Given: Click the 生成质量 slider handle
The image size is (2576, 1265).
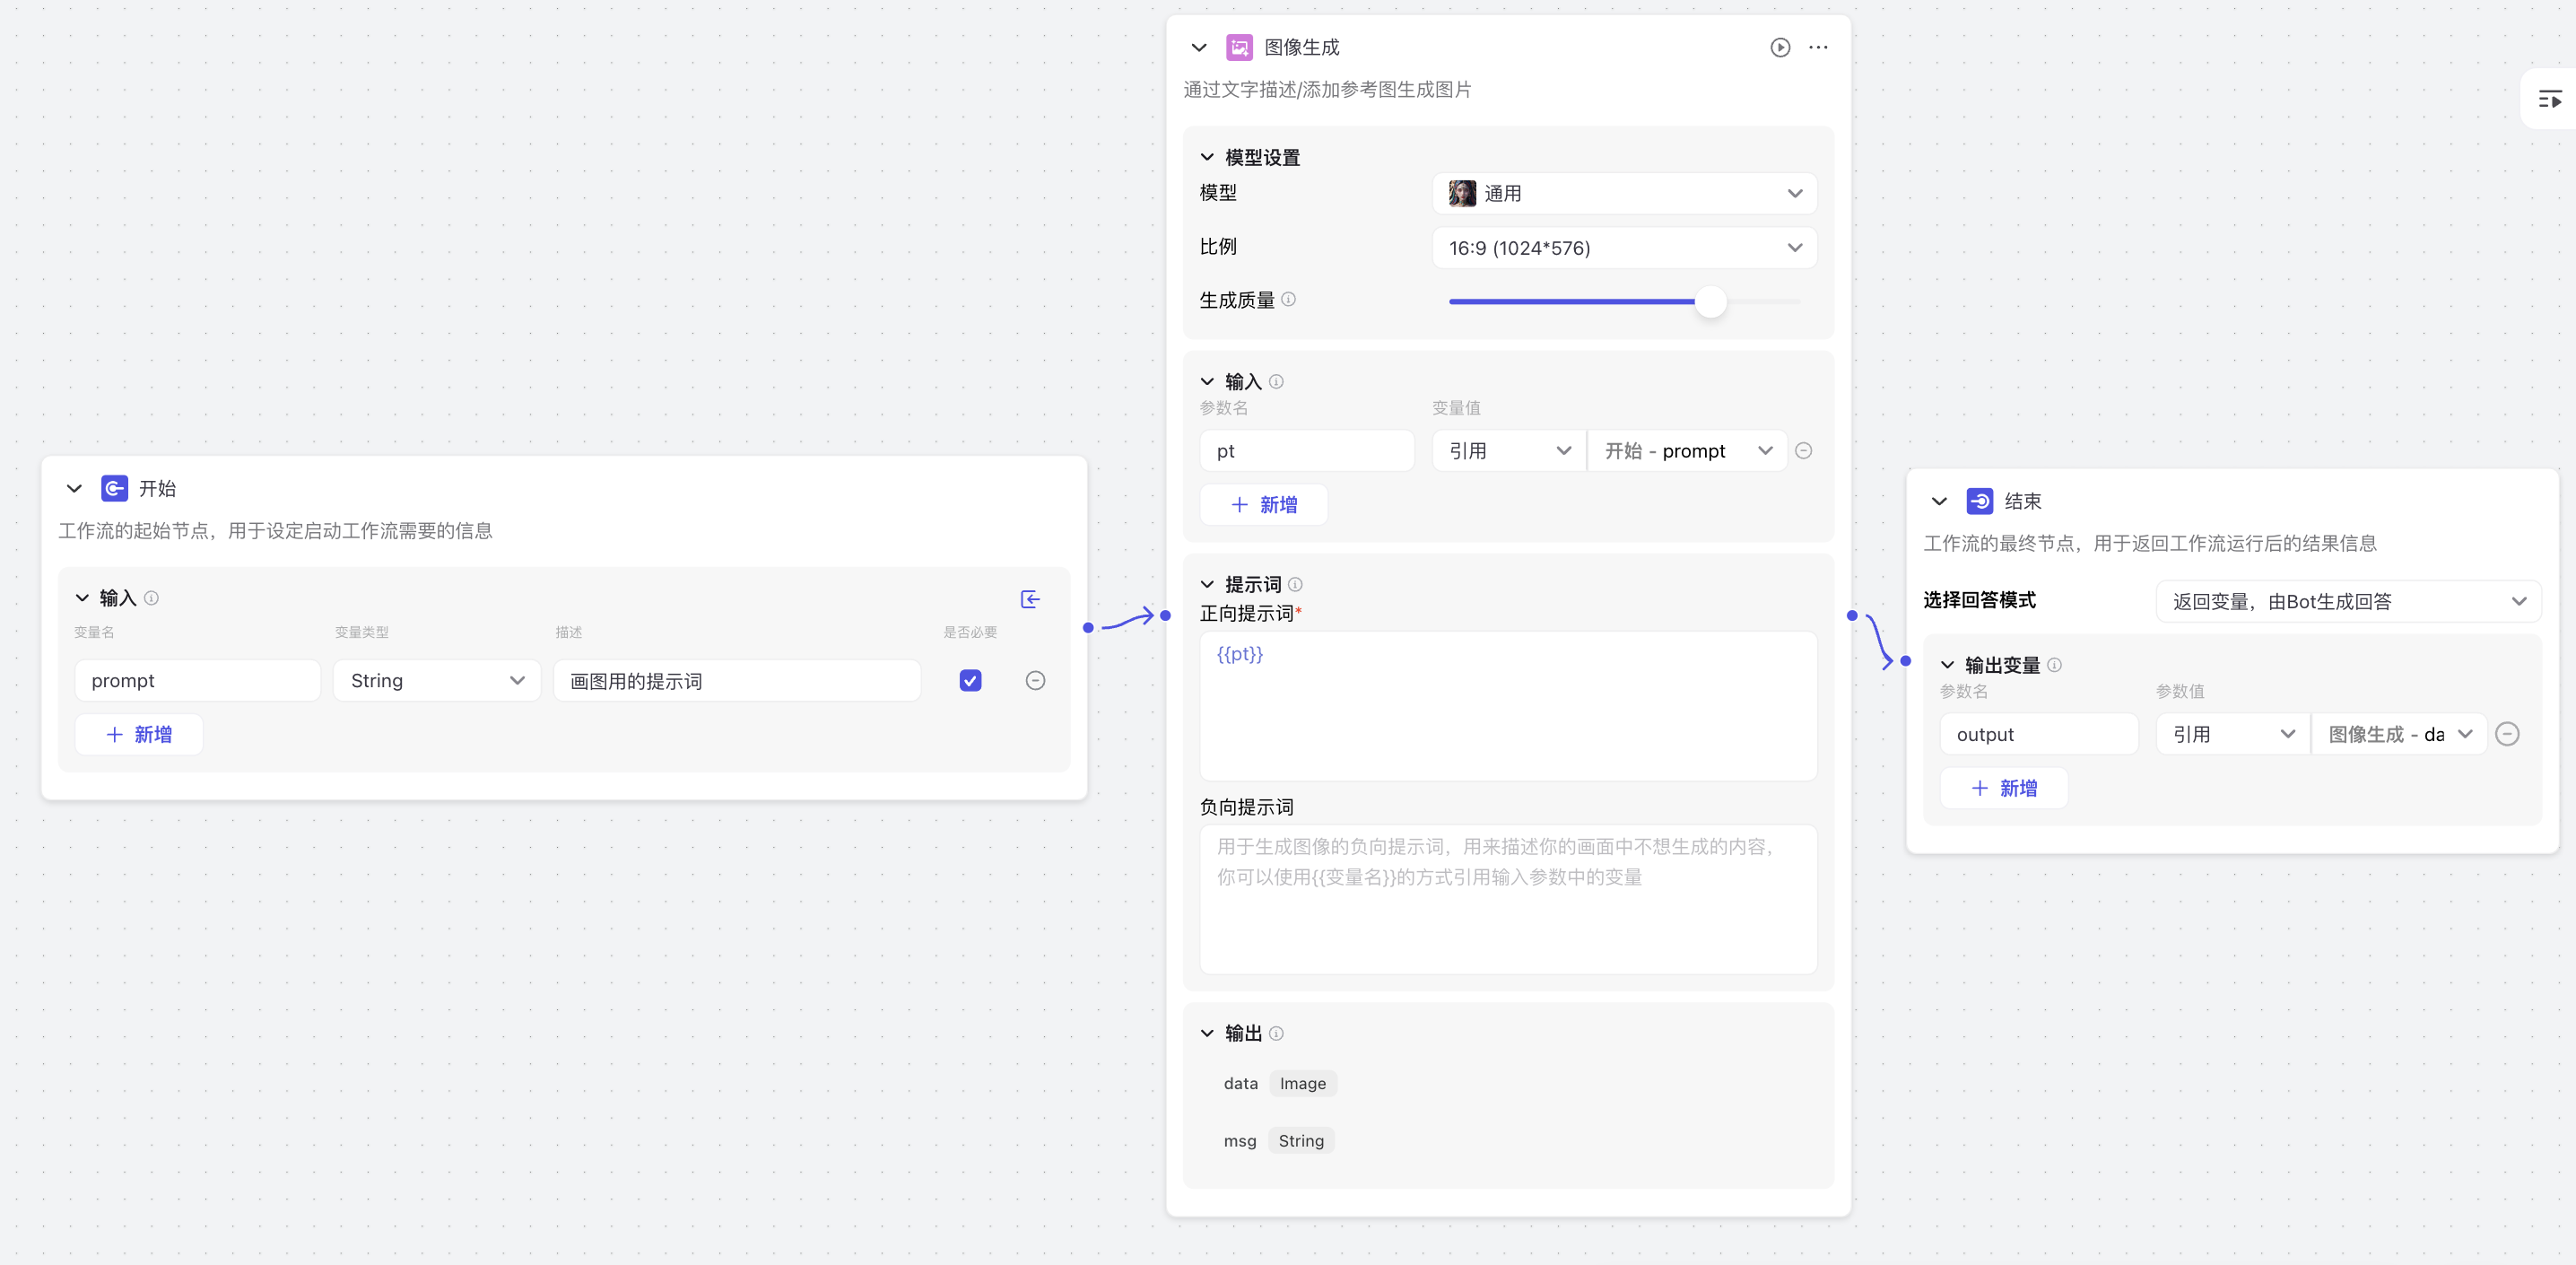Looking at the screenshot, I should [x=1711, y=301].
